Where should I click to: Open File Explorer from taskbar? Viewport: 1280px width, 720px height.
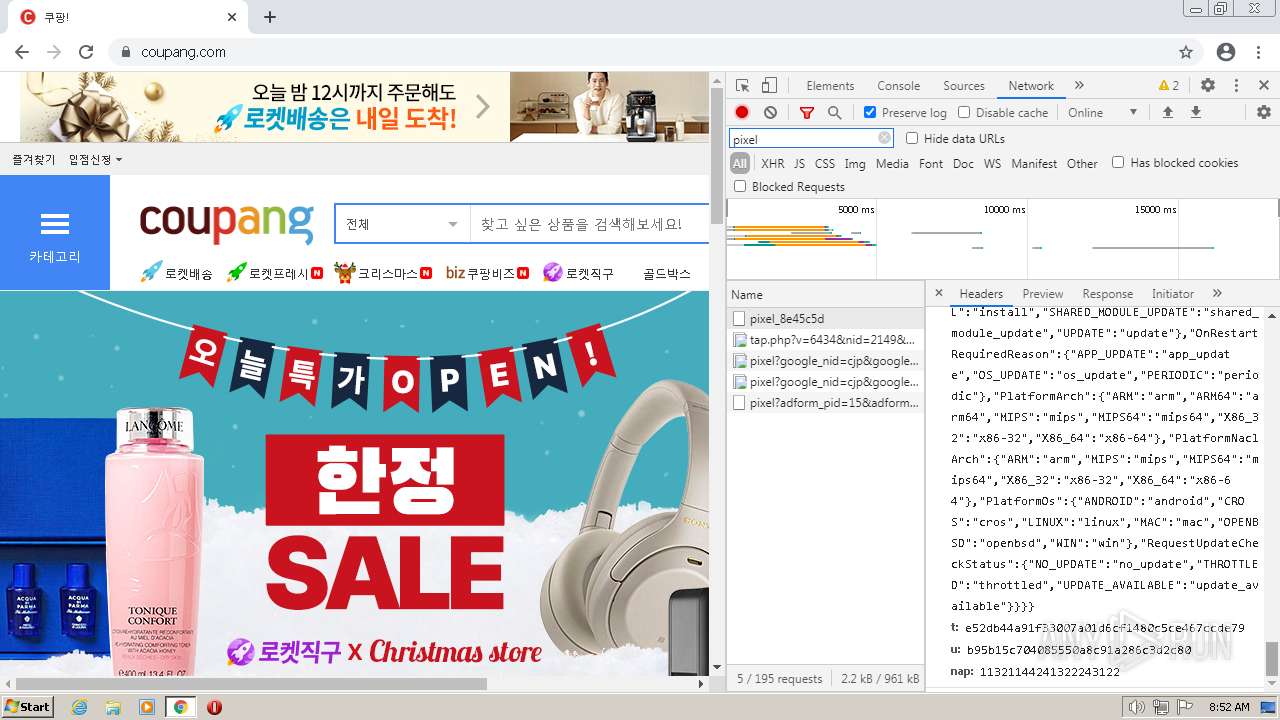(113, 707)
